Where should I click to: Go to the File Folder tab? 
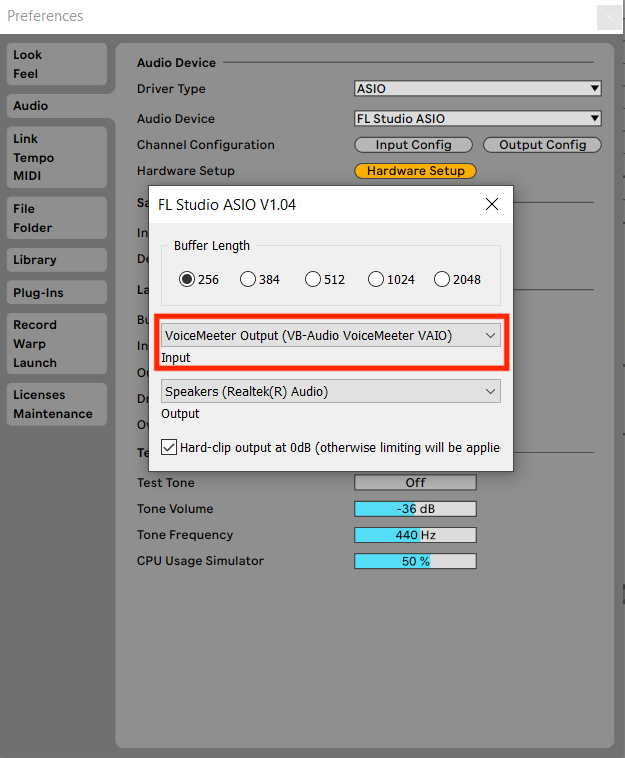pyautogui.click(x=56, y=218)
